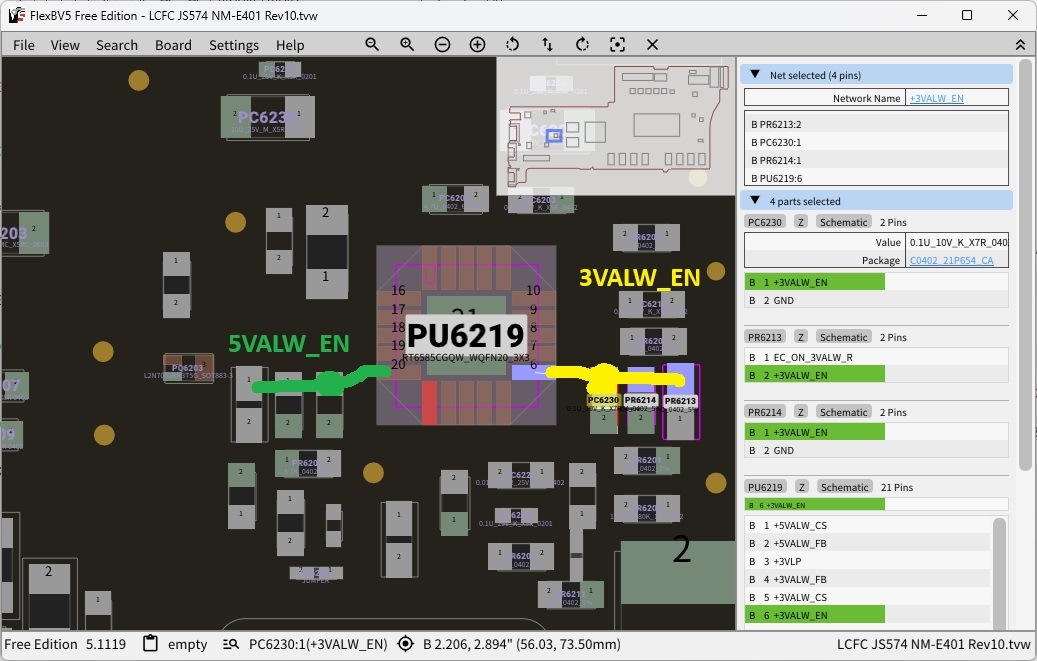Click the +3VALW_EN network name link
Viewport: 1037px width, 661px height.
[937, 98]
